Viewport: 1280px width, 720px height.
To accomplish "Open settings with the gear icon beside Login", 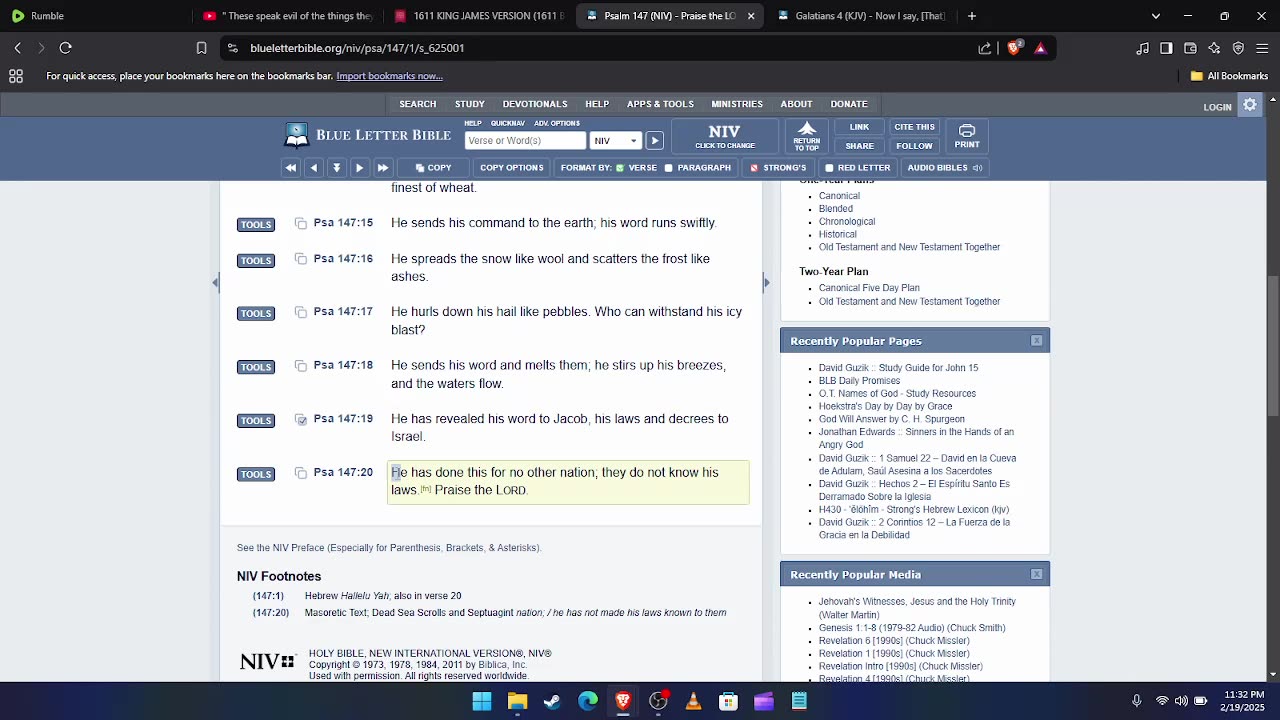I will tap(1250, 105).
